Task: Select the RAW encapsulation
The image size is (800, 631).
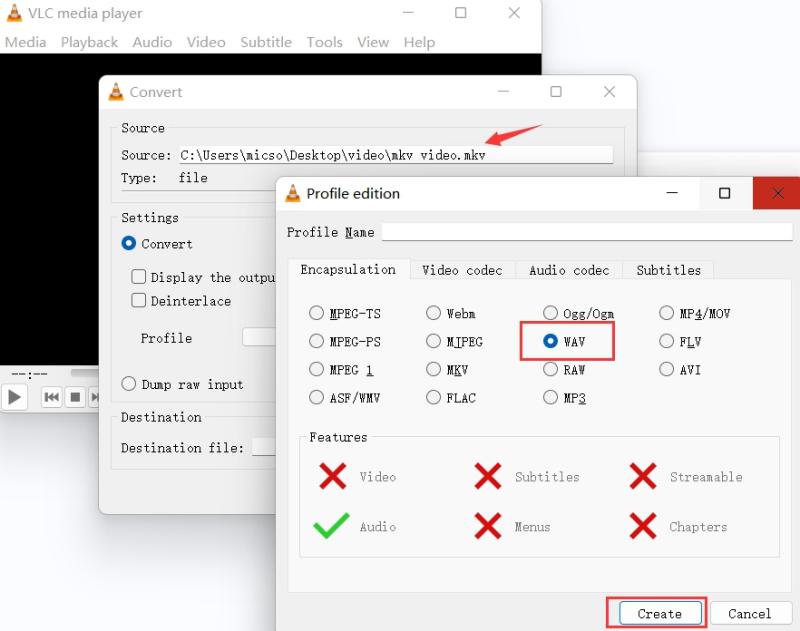Action: (550, 369)
